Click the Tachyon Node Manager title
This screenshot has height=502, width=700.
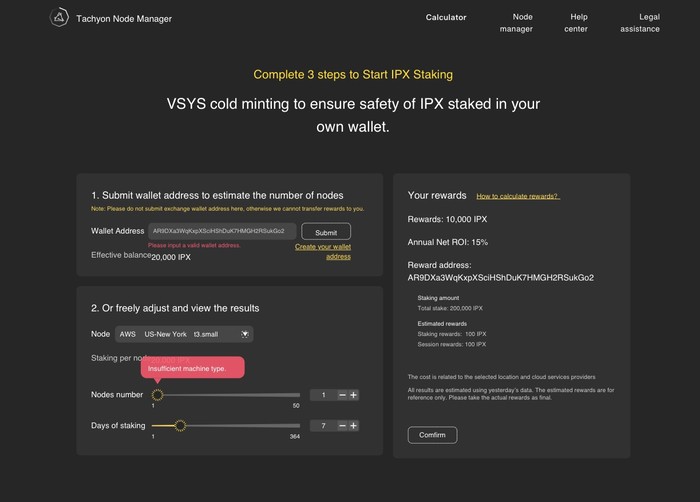tap(124, 19)
